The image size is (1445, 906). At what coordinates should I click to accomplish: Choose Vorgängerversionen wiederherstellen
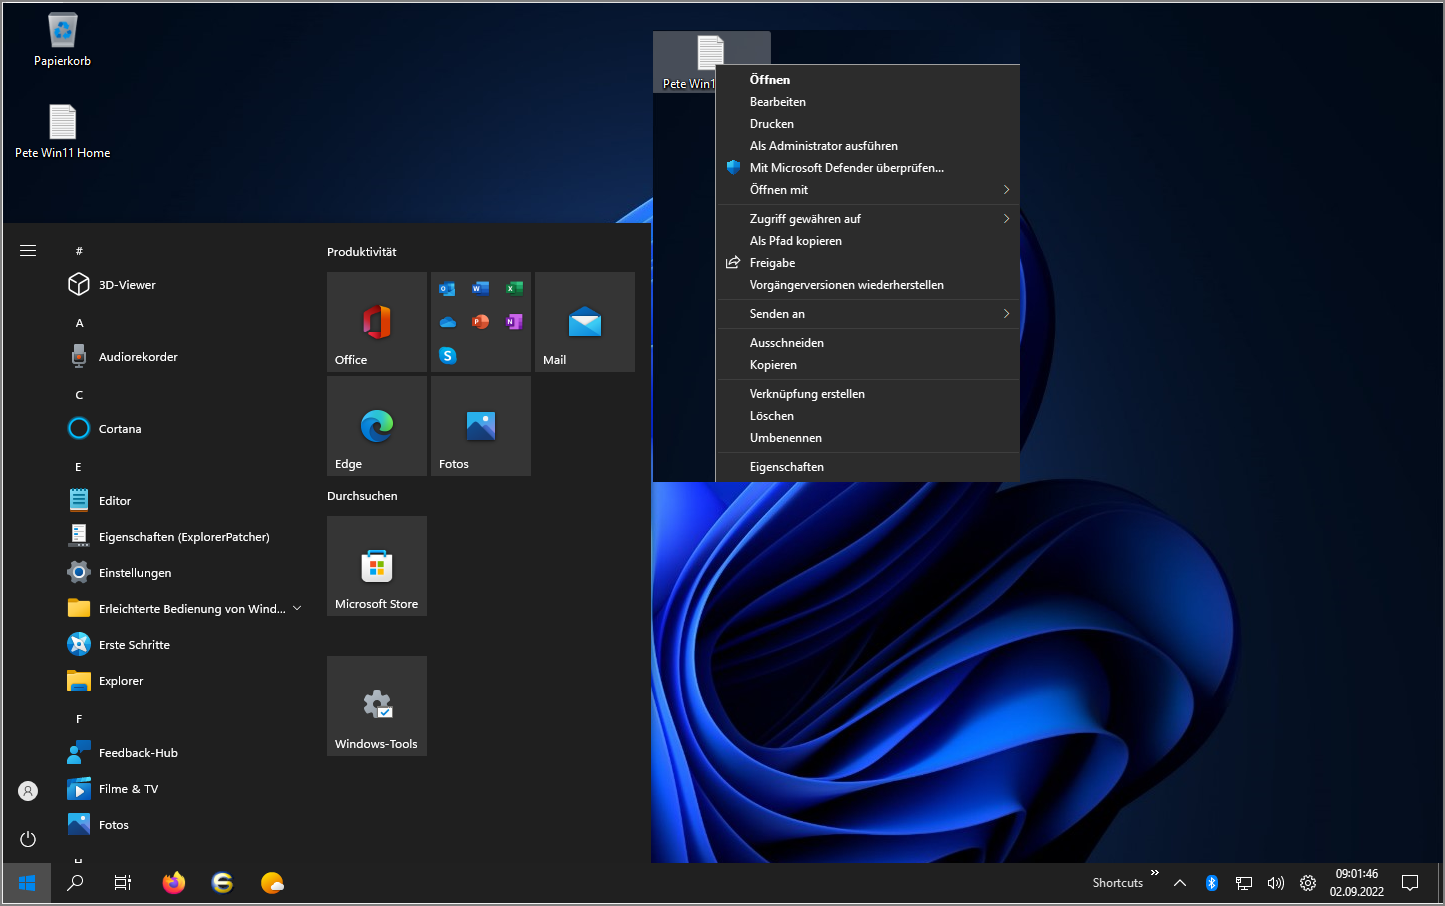pos(868,285)
